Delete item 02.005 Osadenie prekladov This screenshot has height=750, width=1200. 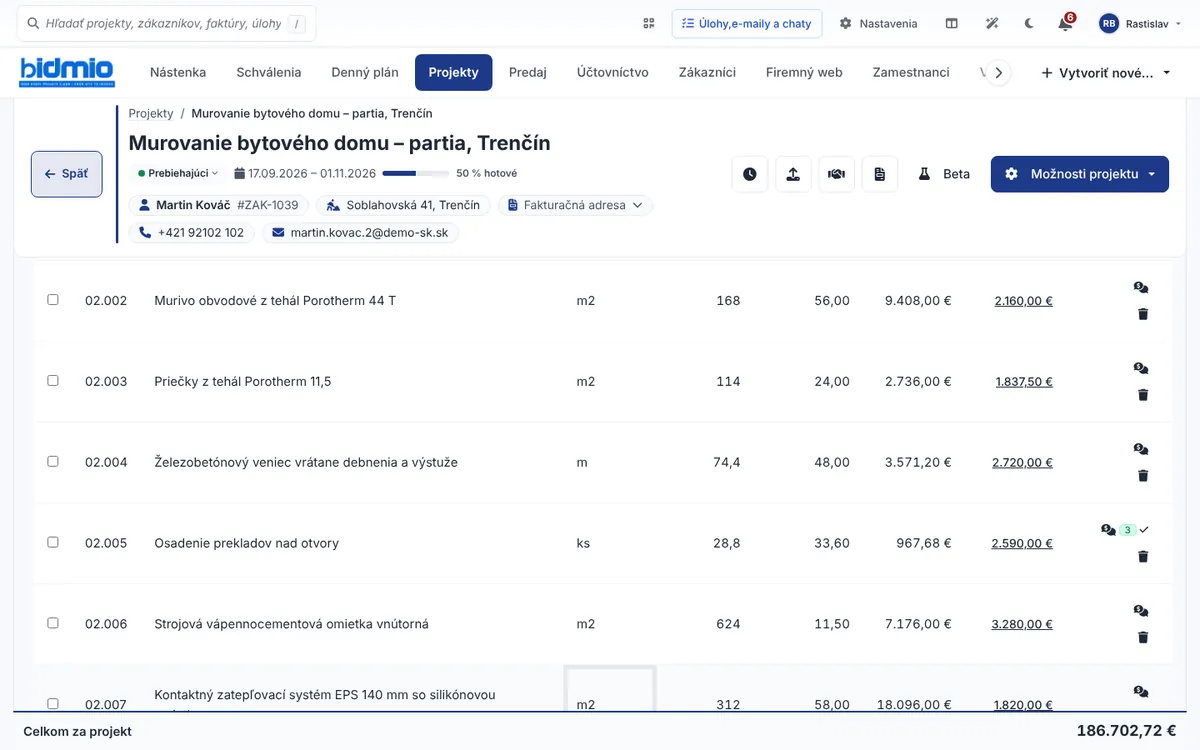[1143, 557]
